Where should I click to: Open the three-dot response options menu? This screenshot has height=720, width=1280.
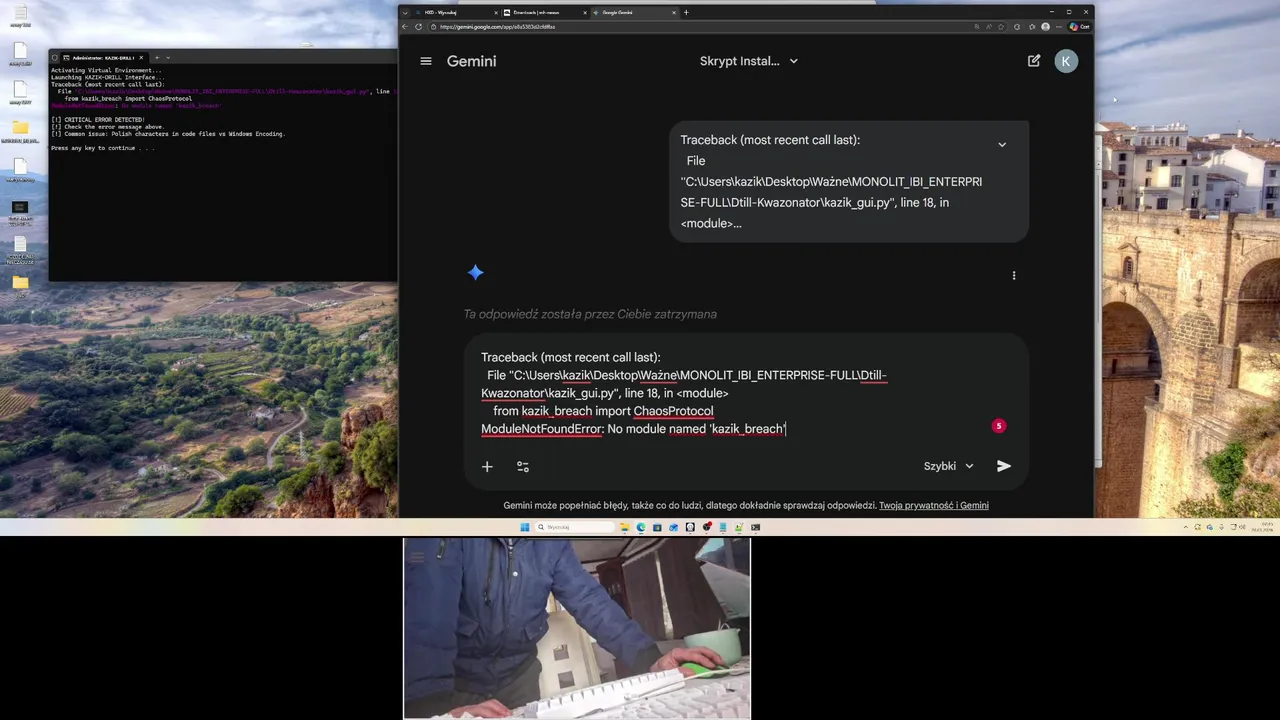[x=1014, y=276]
